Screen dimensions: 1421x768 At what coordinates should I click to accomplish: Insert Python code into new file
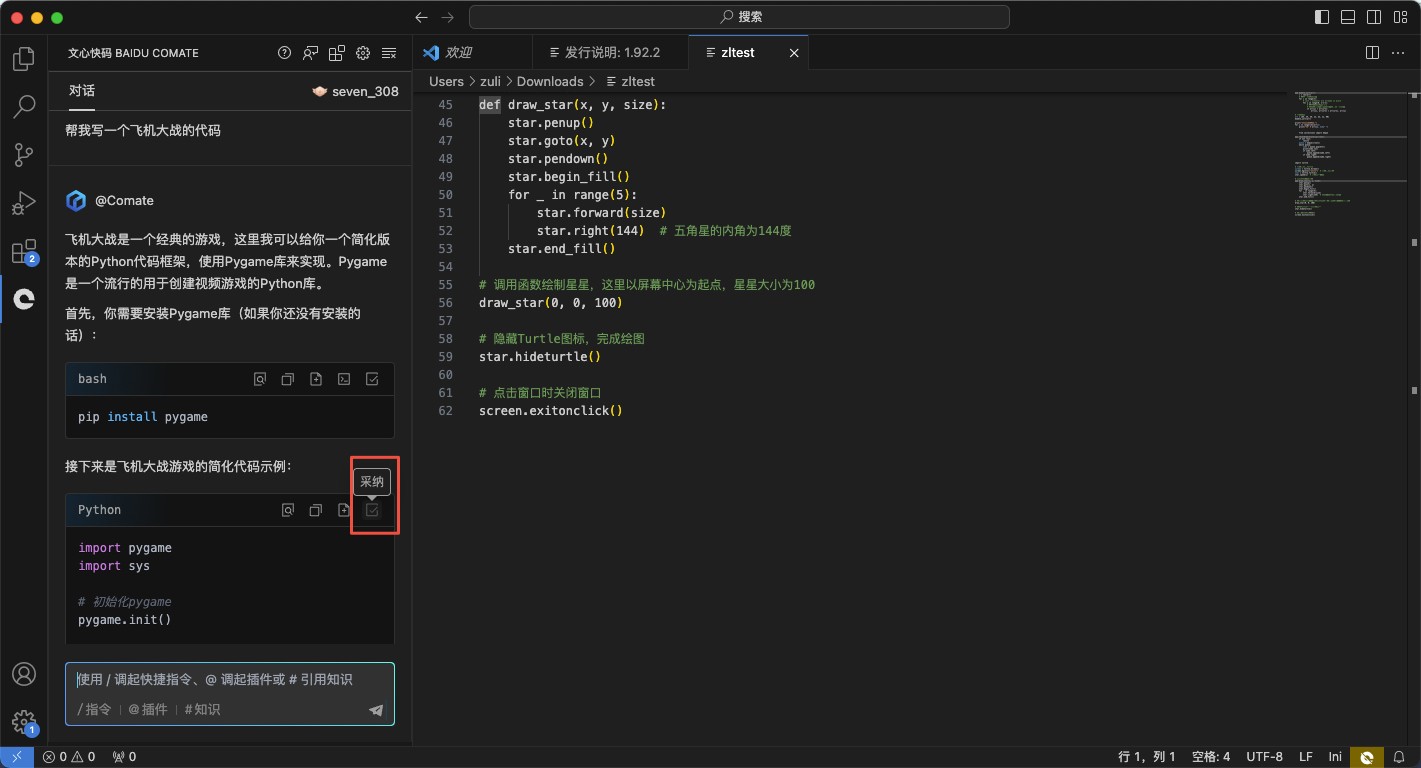click(x=344, y=510)
